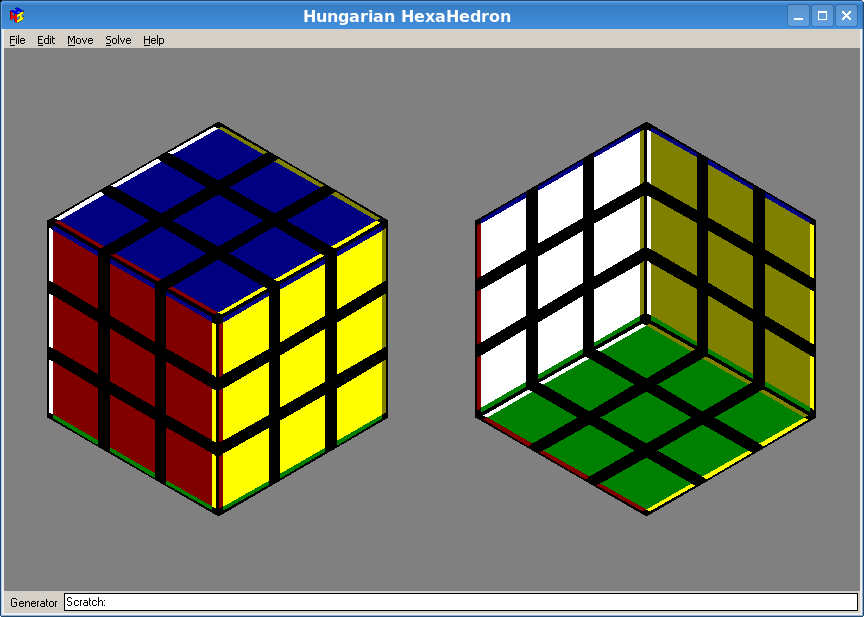Open the File menu

(18, 40)
